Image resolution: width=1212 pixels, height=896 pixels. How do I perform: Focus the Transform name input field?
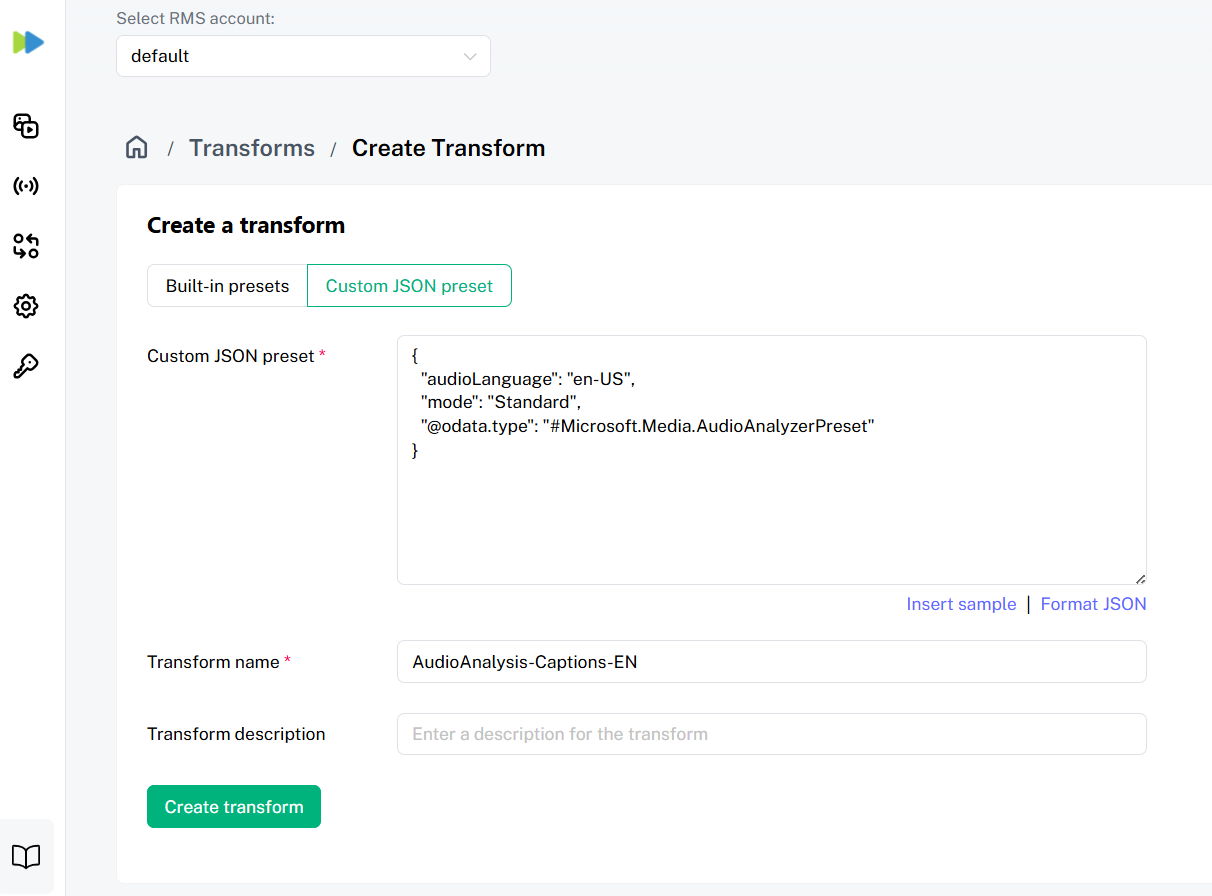(x=771, y=662)
